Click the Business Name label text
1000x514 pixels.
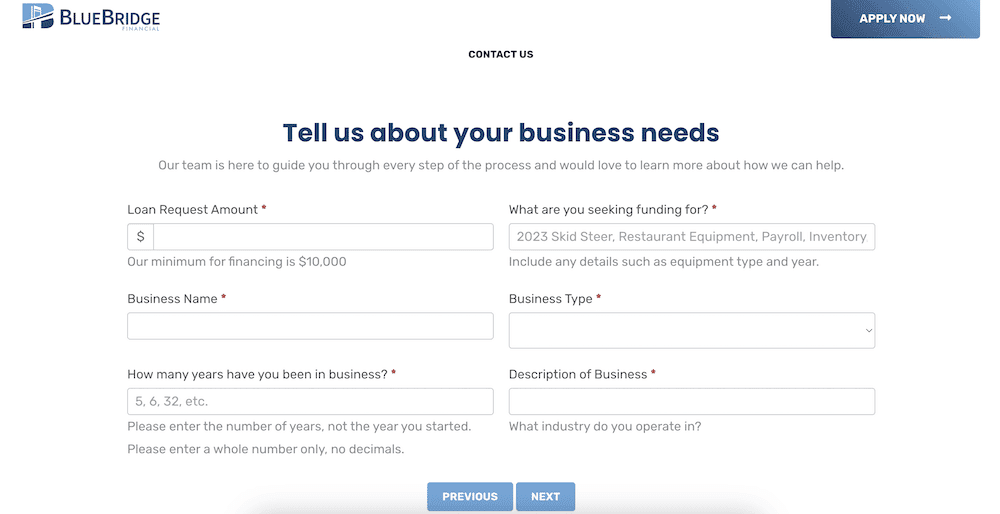tap(172, 299)
